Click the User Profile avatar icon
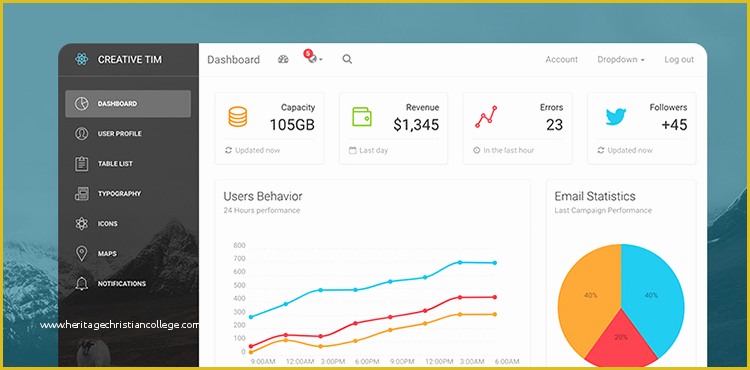The height and width of the screenshot is (370, 750). [82, 134]
